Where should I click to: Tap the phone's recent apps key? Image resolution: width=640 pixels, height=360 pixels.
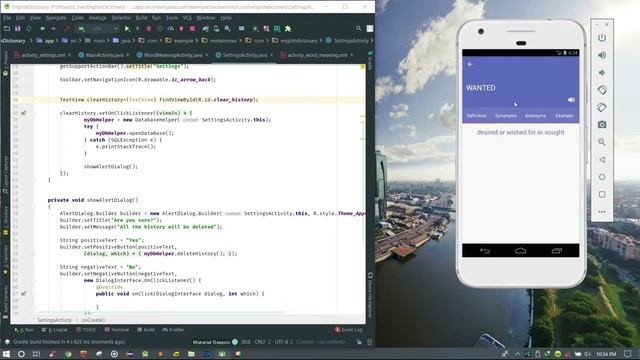coord(557,251)
